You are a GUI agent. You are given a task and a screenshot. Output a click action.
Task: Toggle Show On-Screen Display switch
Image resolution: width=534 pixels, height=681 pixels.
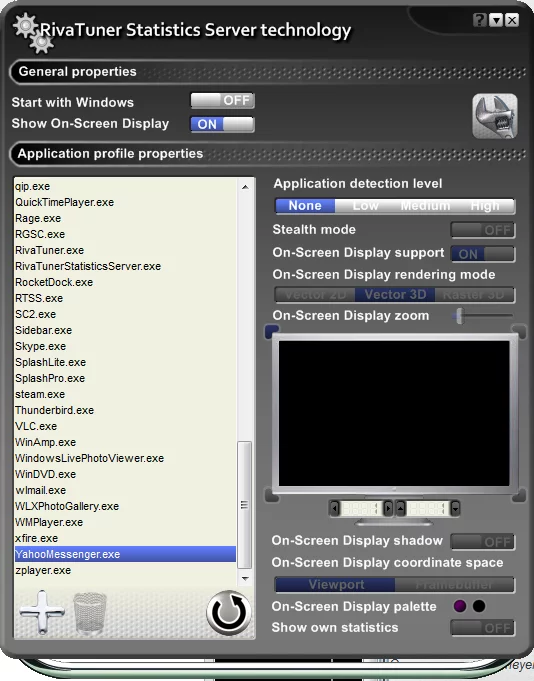[222, 124]
